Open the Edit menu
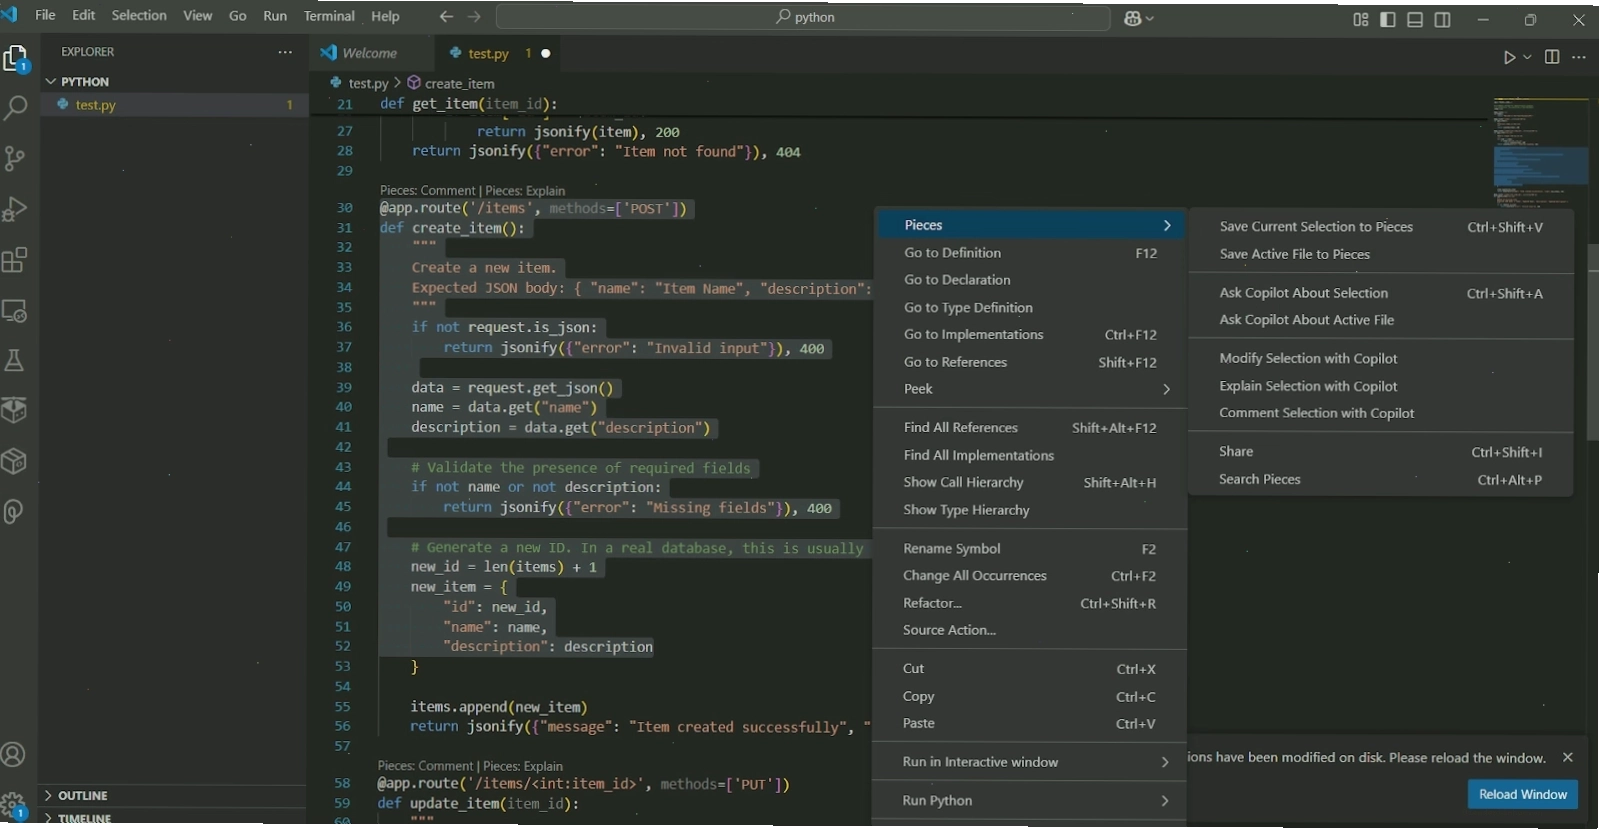The image size is (1599, 829). pyautogui.click(x=84, y=15)
